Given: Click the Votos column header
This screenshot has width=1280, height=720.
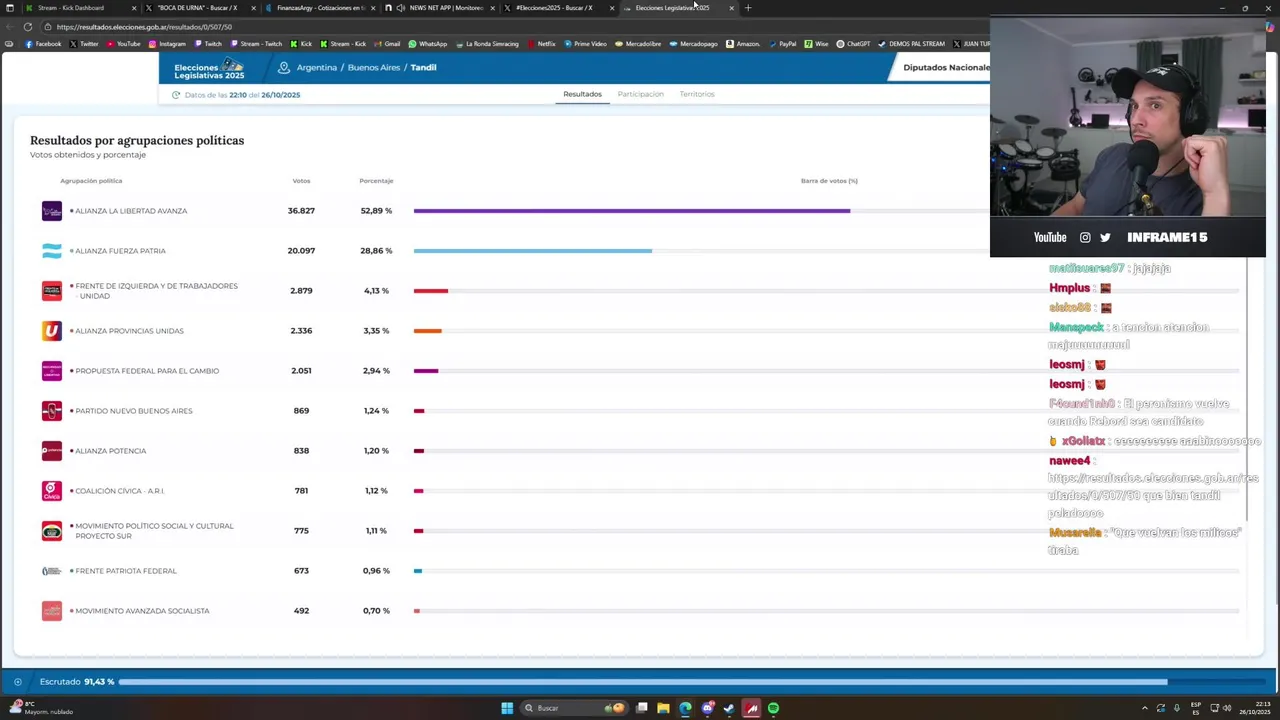Looking at the screenshot, I should click(301, 181).
